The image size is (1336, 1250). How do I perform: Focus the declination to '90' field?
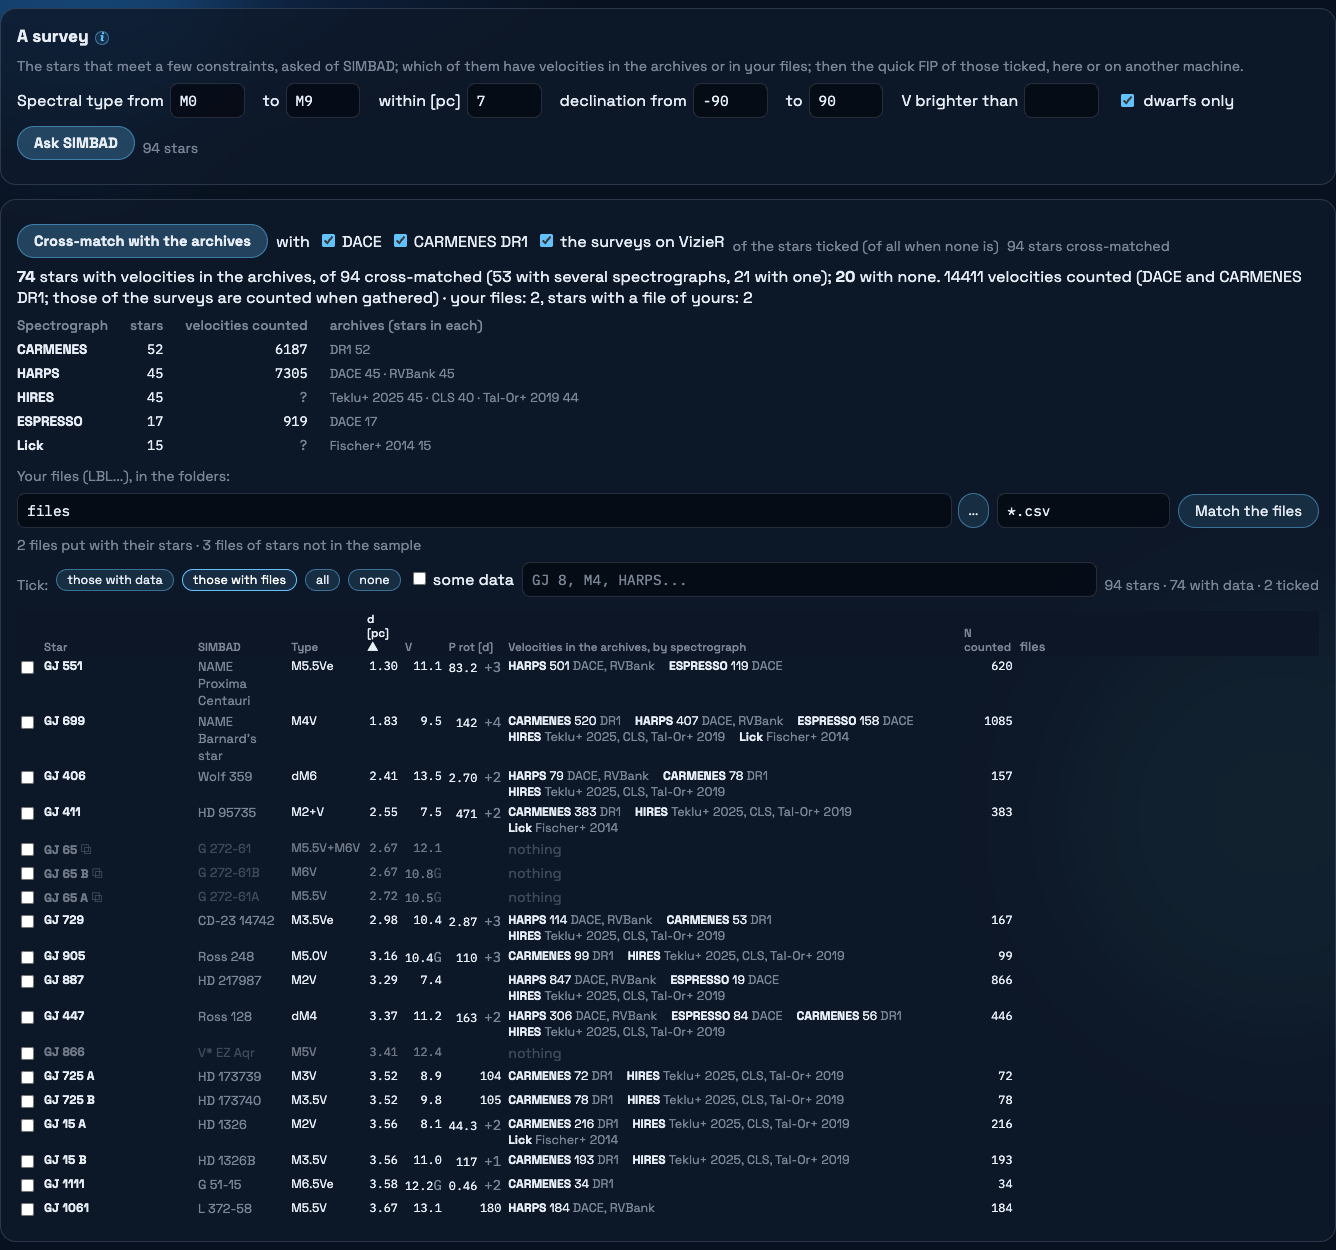pos(846,101)
